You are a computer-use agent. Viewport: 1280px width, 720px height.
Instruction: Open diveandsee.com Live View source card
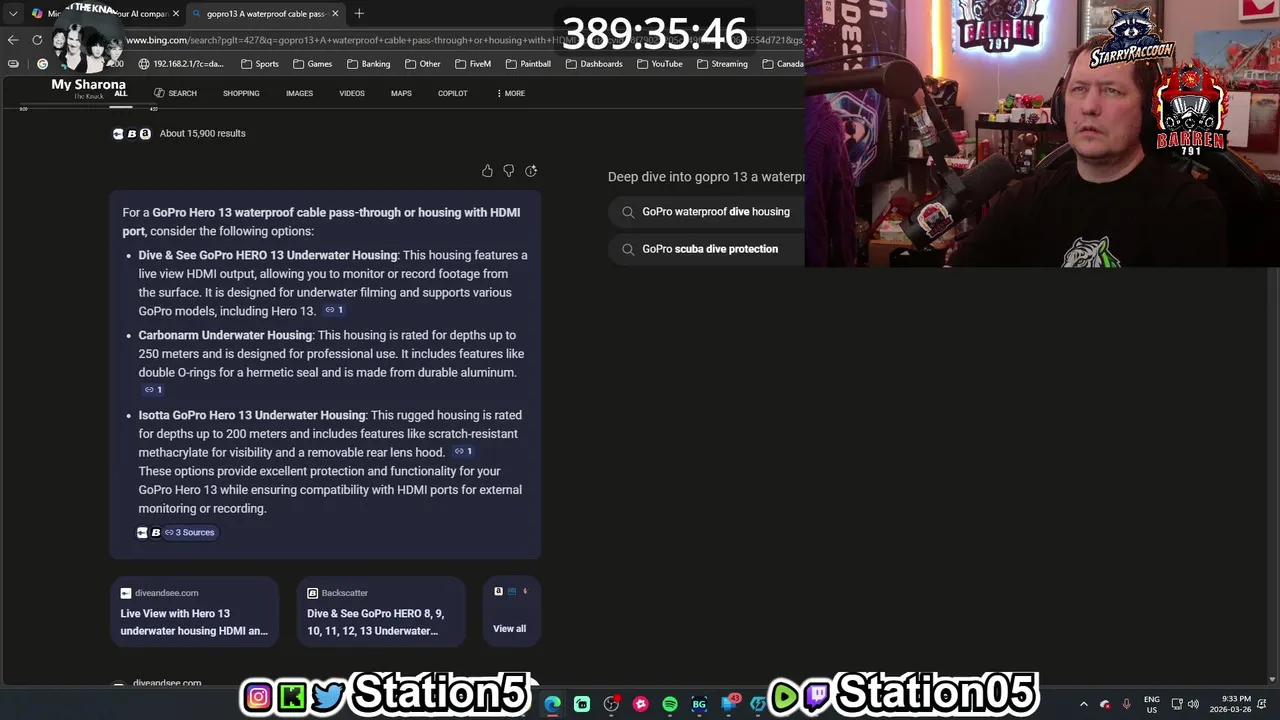pos(194,611)
